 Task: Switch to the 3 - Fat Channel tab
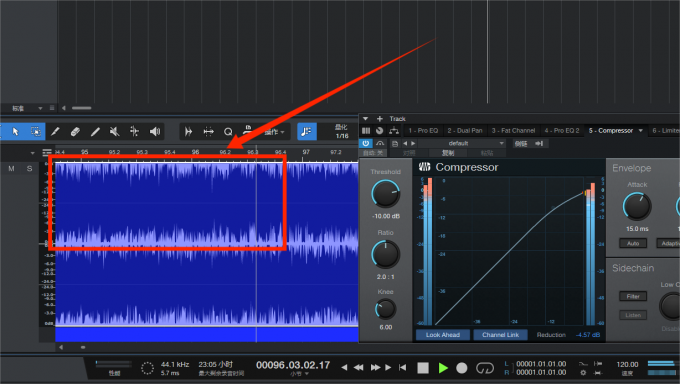coord(513,131)
